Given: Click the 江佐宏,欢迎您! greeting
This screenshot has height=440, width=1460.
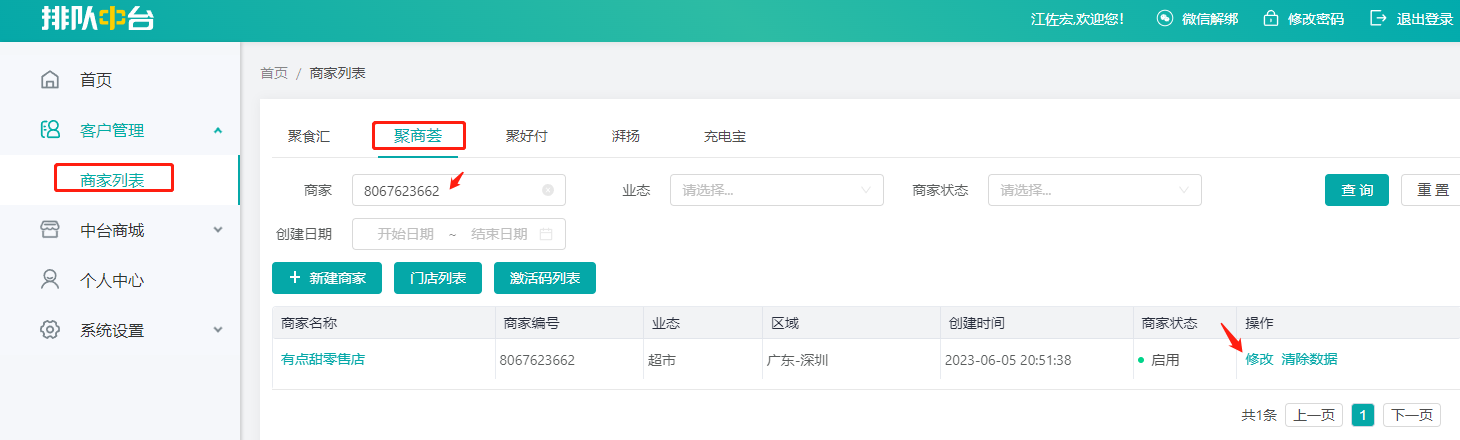Looking at the screenshot, I should pyautogui.click(x=1078, y=19).
